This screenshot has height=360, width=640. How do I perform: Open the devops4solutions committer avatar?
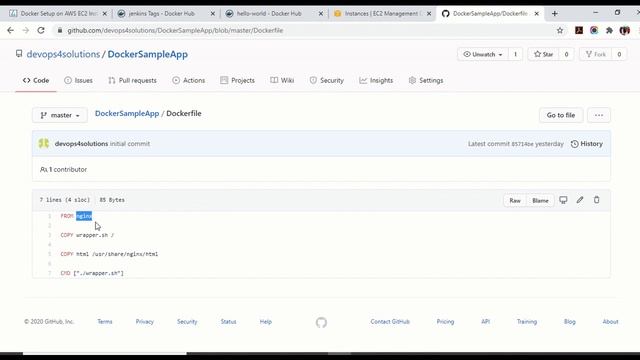(44, 144)
